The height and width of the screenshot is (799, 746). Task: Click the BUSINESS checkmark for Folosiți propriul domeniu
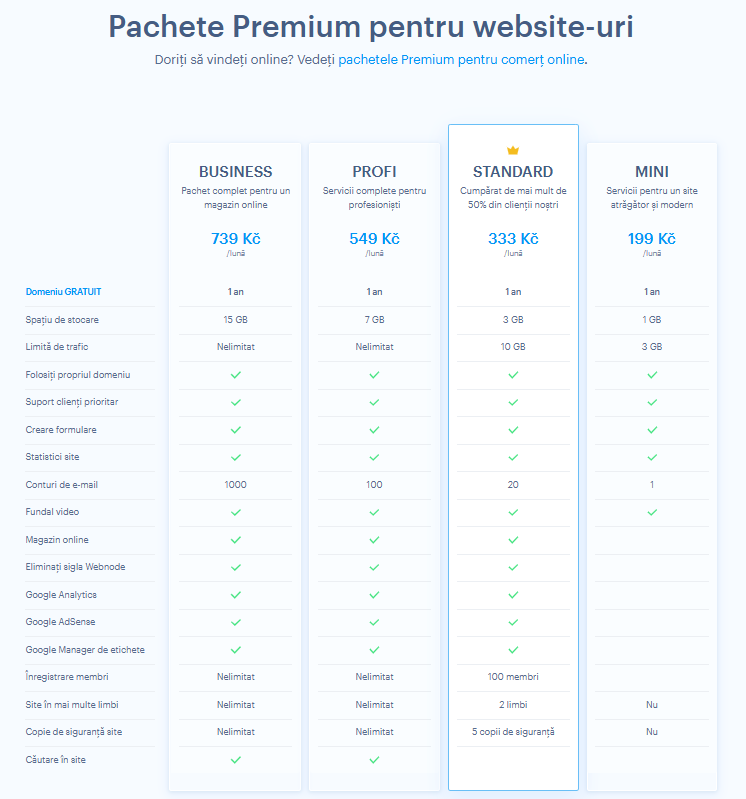click(x=235, y=375)
